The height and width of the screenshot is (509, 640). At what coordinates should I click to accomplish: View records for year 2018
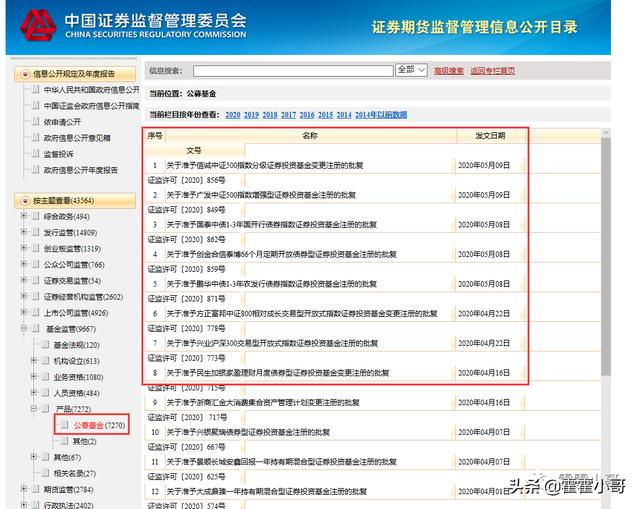(x=270, y=115)
